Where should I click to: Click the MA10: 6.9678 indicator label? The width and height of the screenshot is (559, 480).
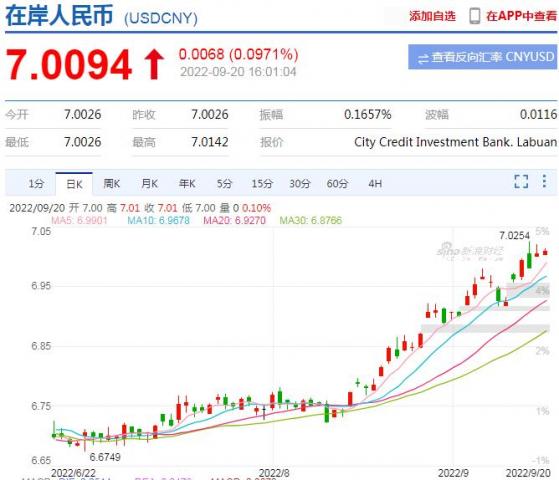(x=158, y=220)
